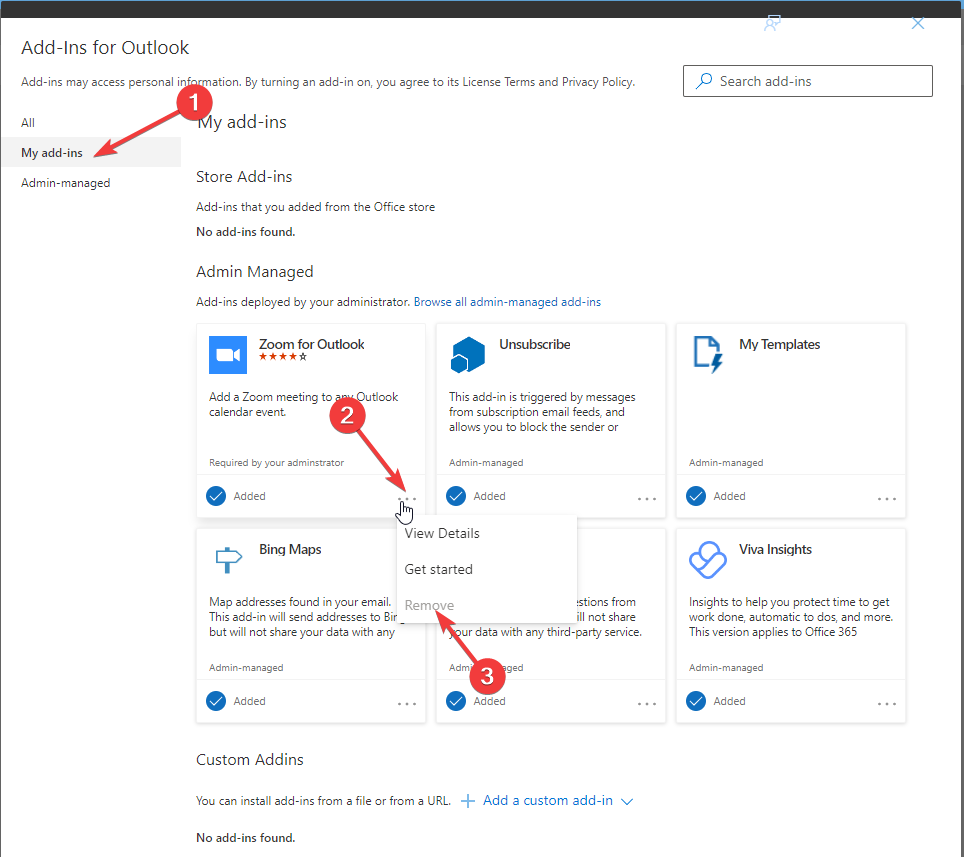Image resolution: width=964 pixels, height=857 pixels.
Task: Open the Admin-managed category in the sidebar
Action: tap(66, 183)
